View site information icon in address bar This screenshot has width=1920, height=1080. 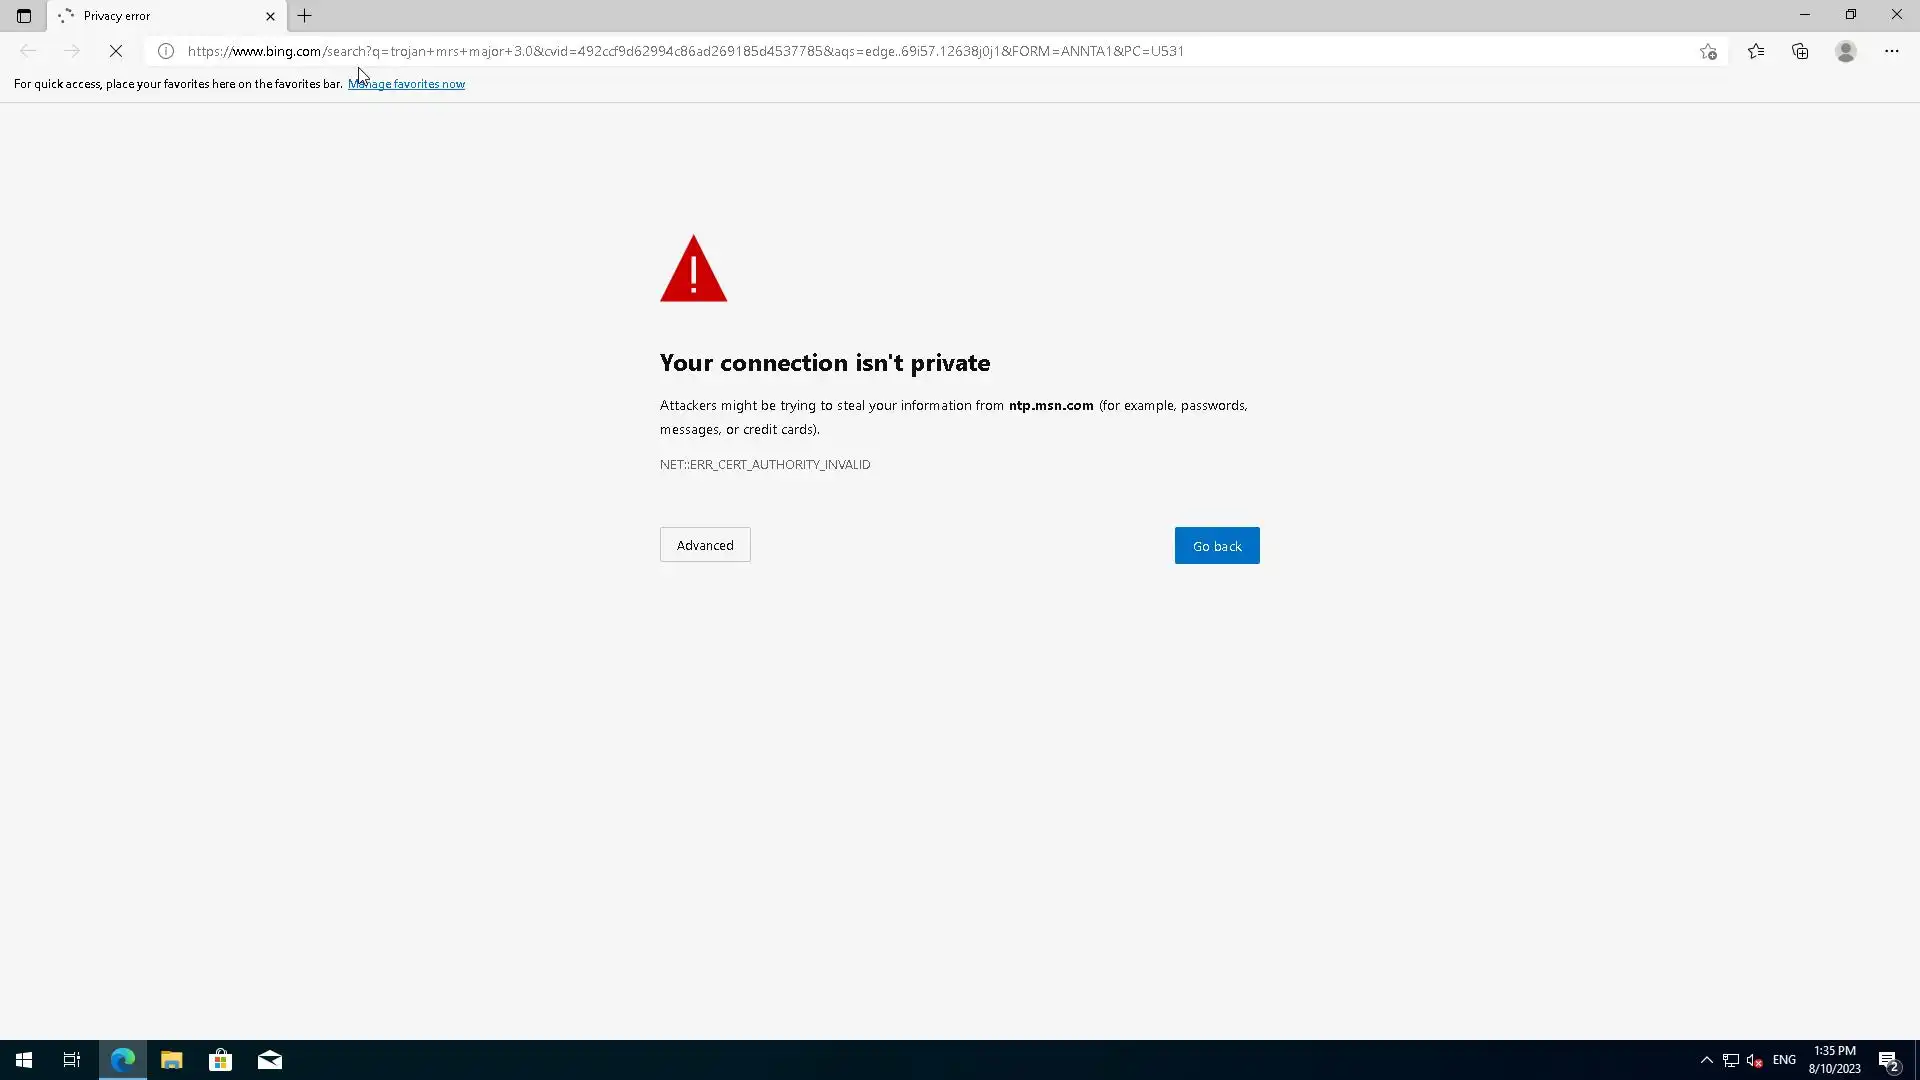(x=166, y=51)
